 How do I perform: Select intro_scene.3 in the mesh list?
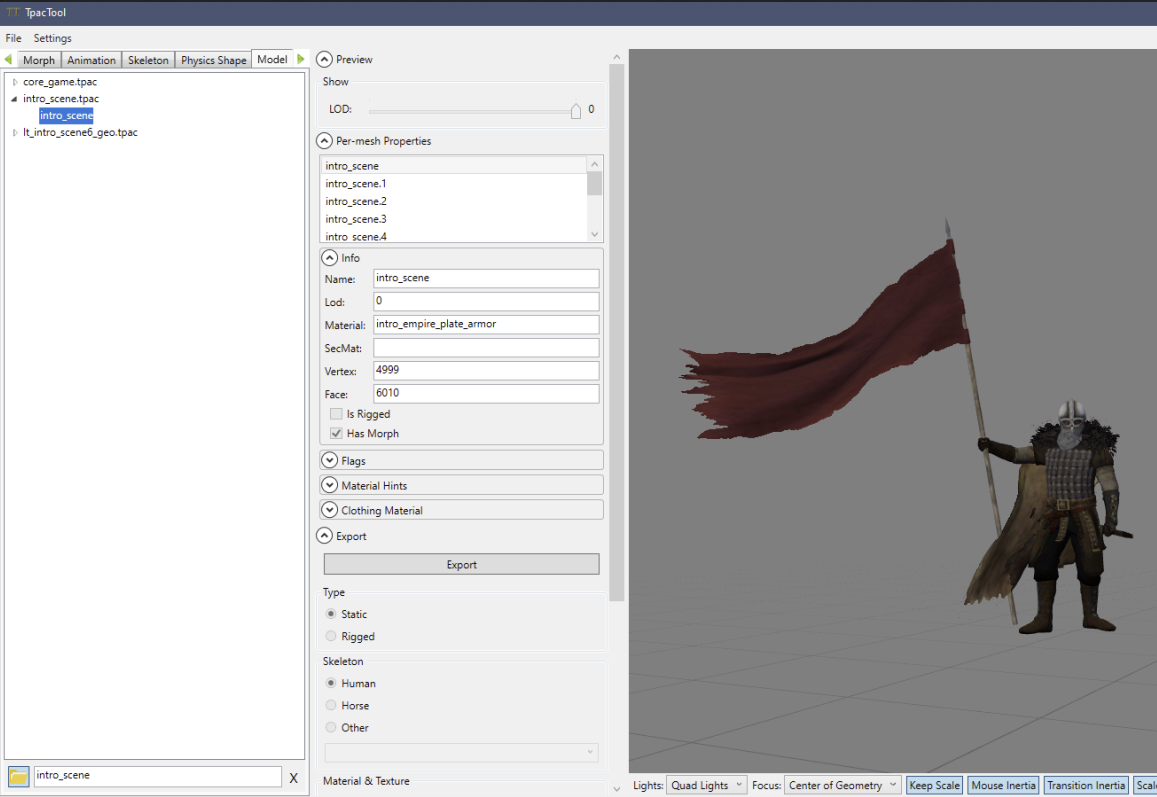(x=455, y=219)
